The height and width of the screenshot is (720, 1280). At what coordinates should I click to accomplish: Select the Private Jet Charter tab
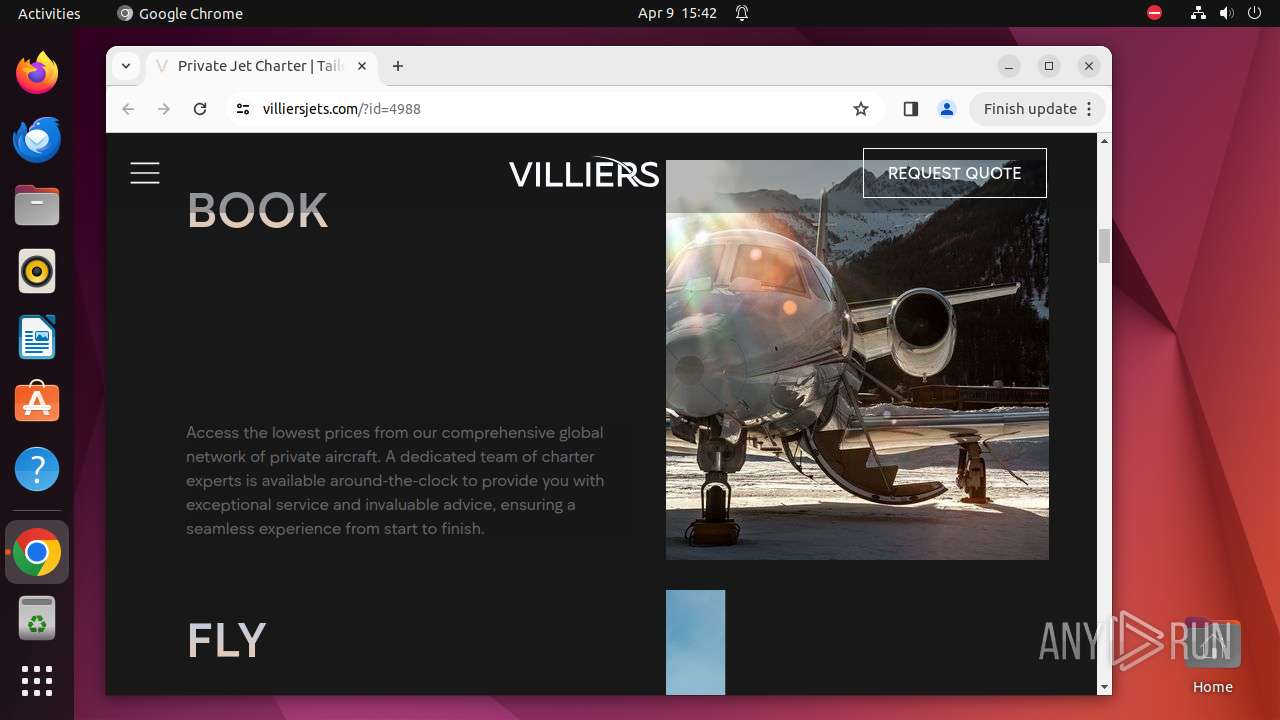click(262, 66)
